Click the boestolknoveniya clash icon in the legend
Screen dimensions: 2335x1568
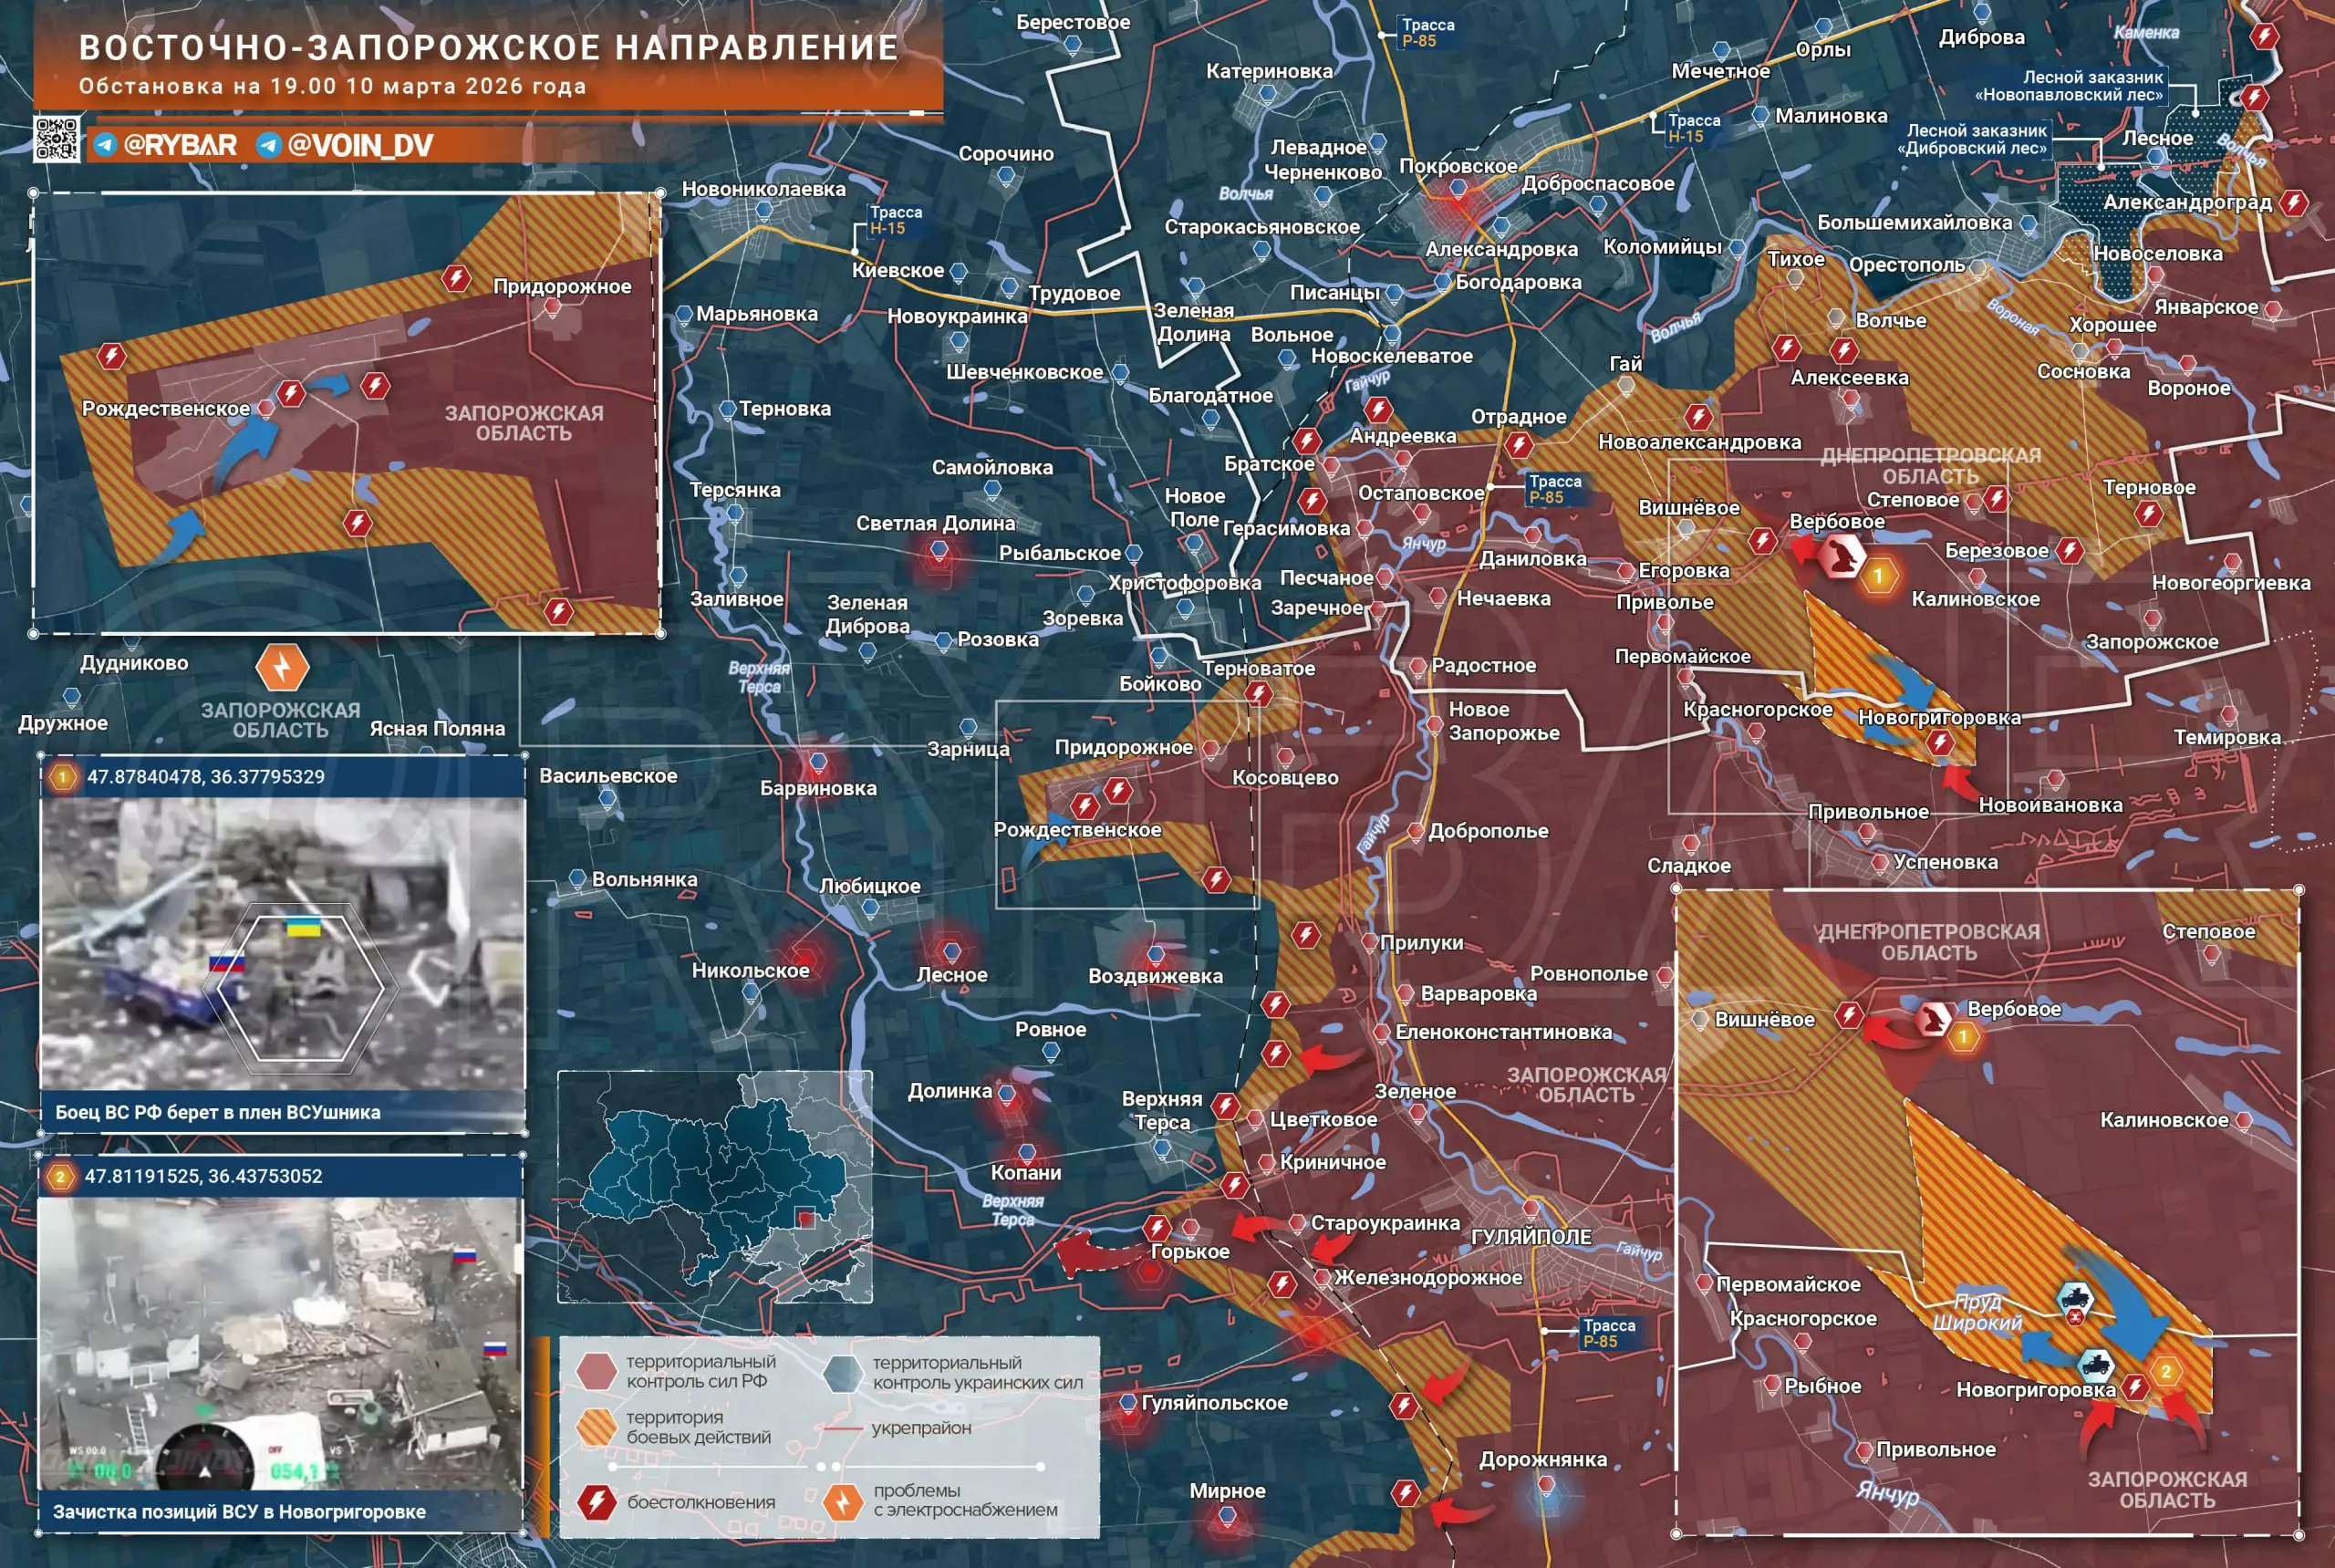596,1502
